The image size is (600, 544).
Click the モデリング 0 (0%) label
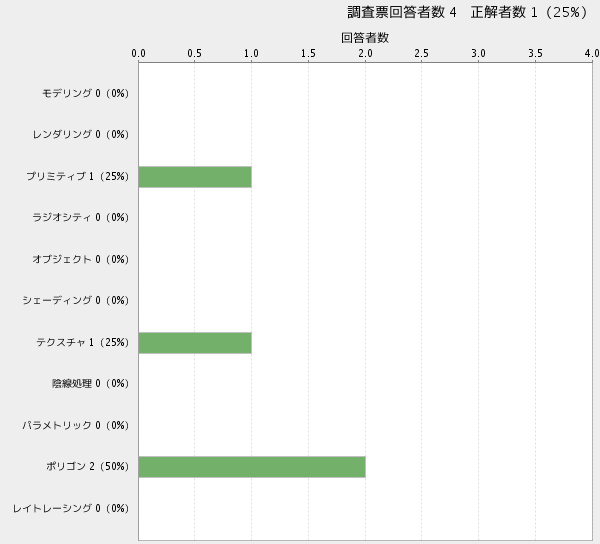(x=85, y=93)
